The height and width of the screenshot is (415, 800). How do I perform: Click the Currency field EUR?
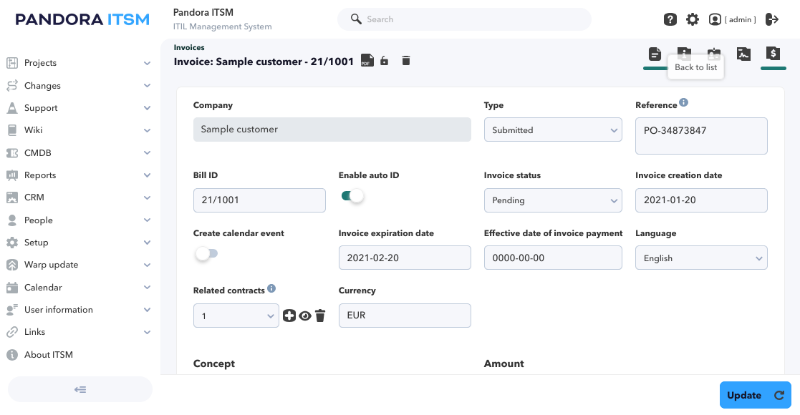click(405, 315)
